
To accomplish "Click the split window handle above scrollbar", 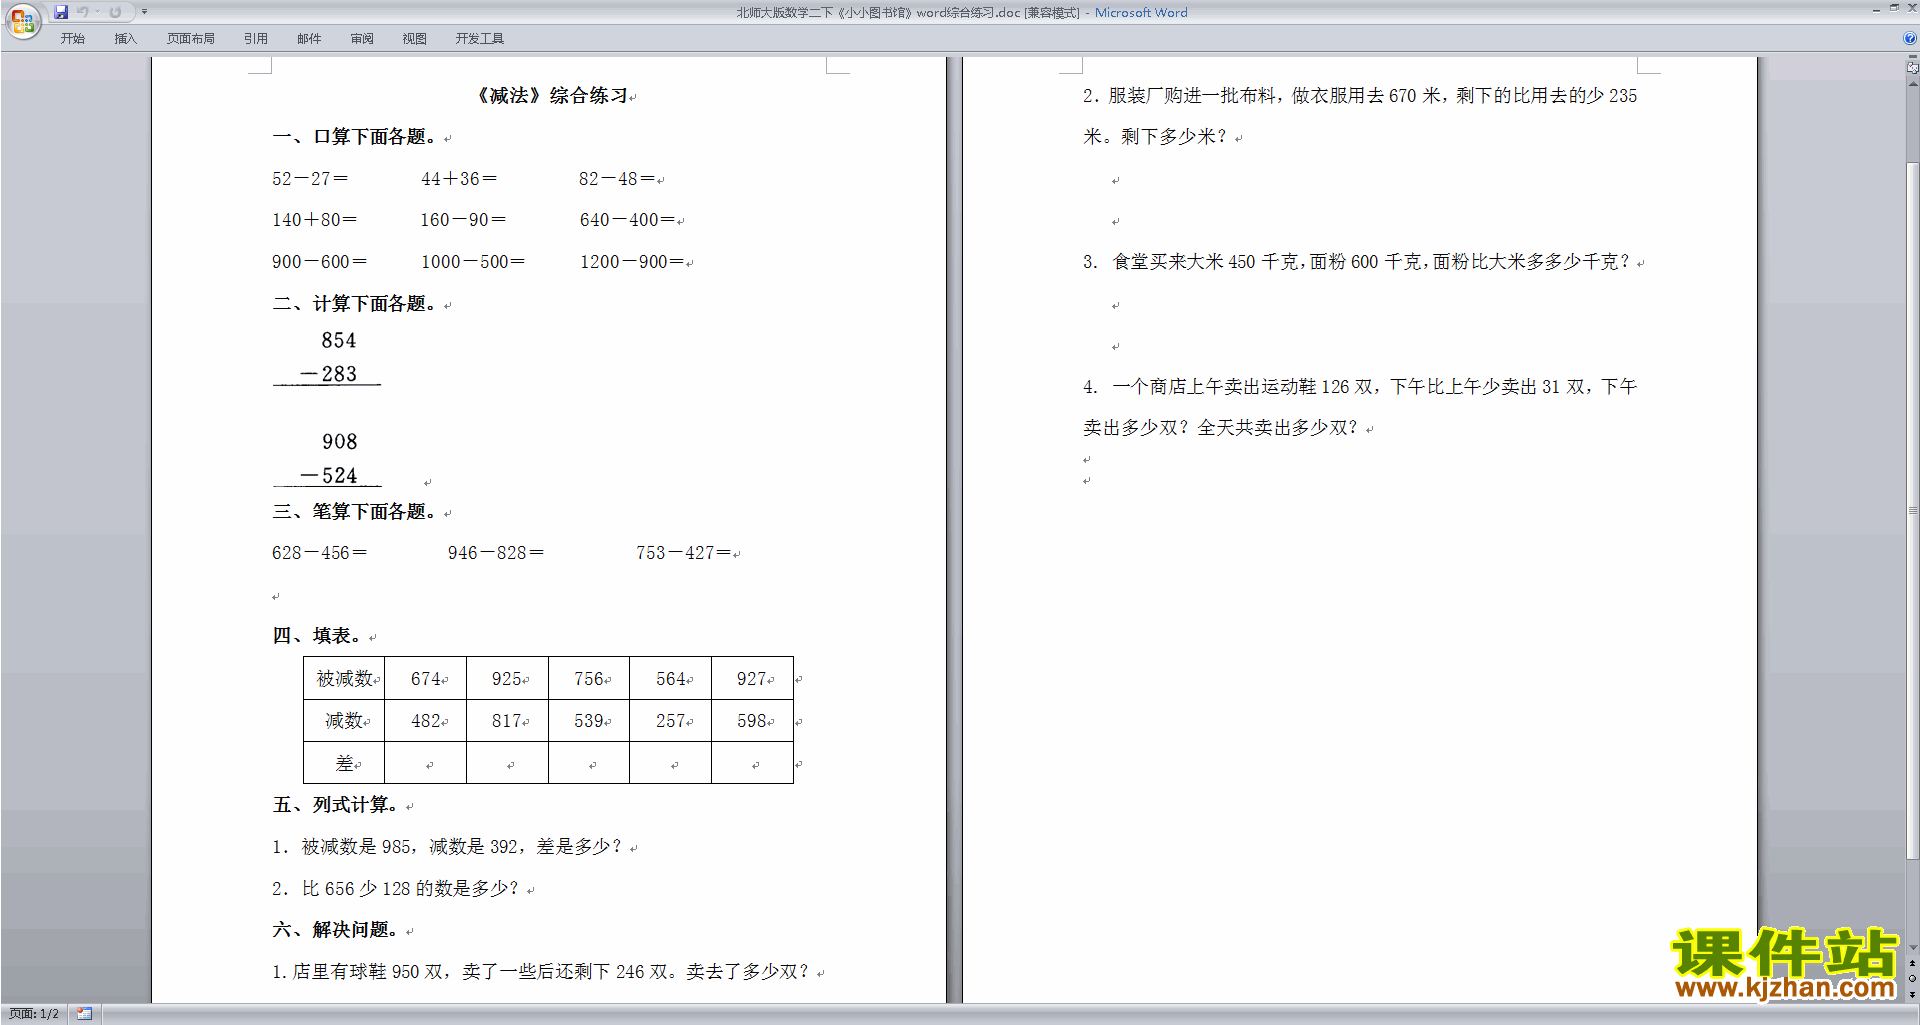I will coord(1913,58).
